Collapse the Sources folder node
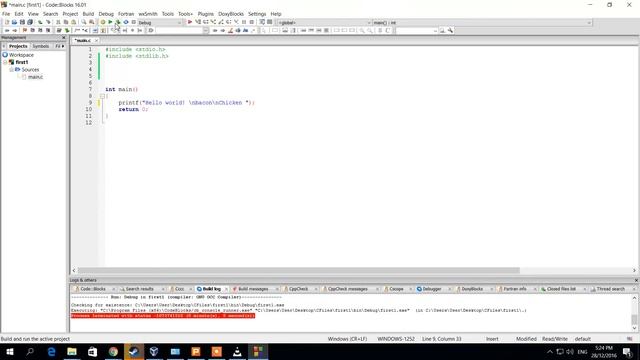640x360 pixels. pos(11,69)
